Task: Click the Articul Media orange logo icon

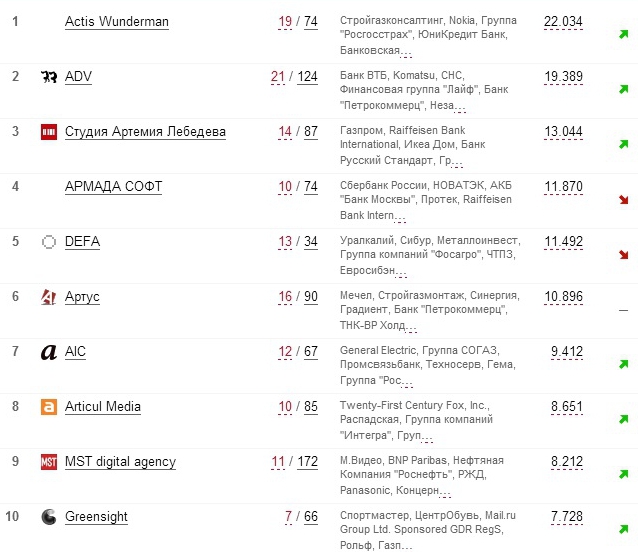Action: [x=48, y=407]
